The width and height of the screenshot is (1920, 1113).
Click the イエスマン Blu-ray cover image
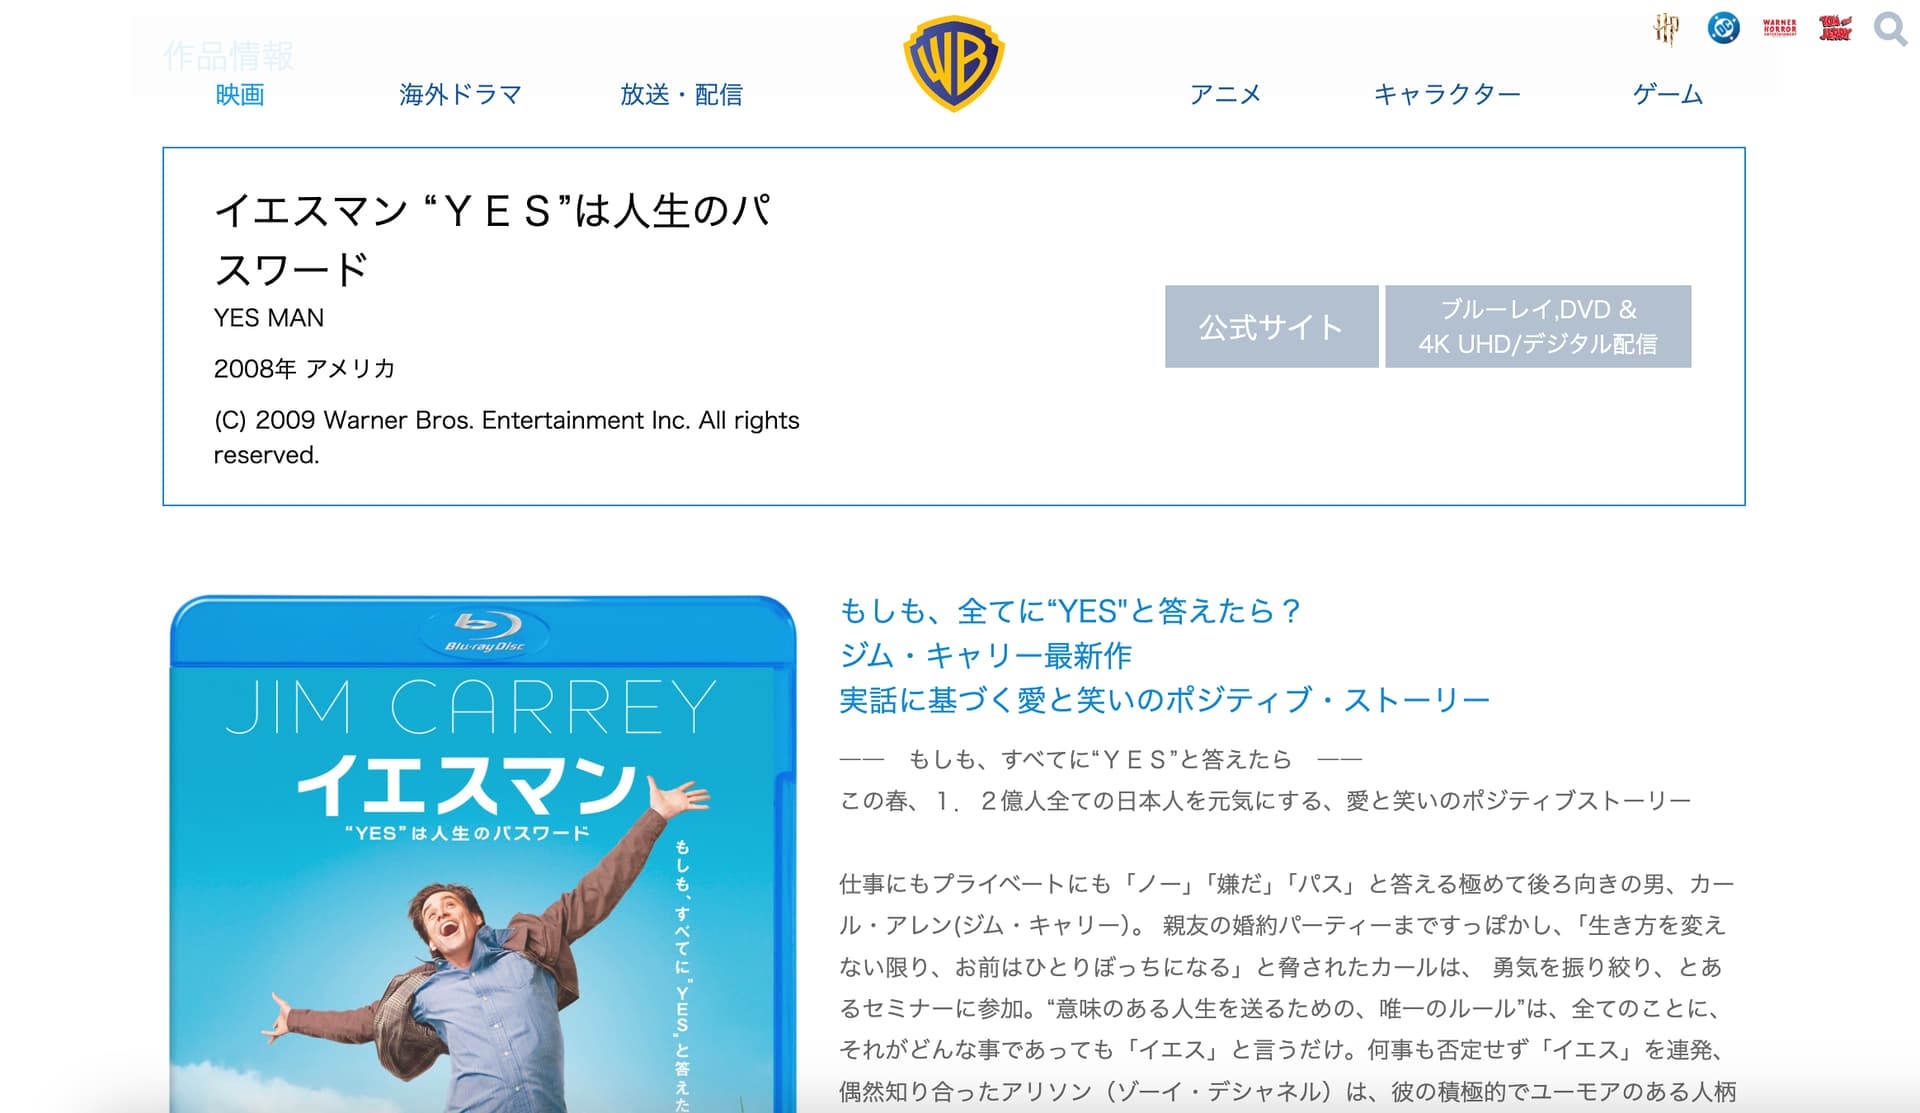click(483, 854)
